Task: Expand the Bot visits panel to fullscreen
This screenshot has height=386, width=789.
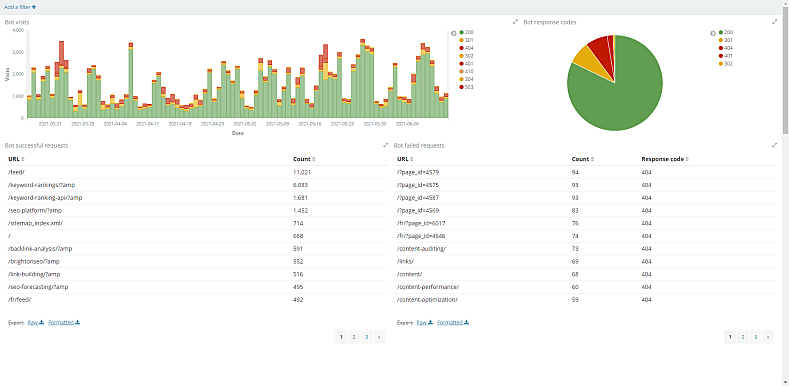Action: coord(515,22)
